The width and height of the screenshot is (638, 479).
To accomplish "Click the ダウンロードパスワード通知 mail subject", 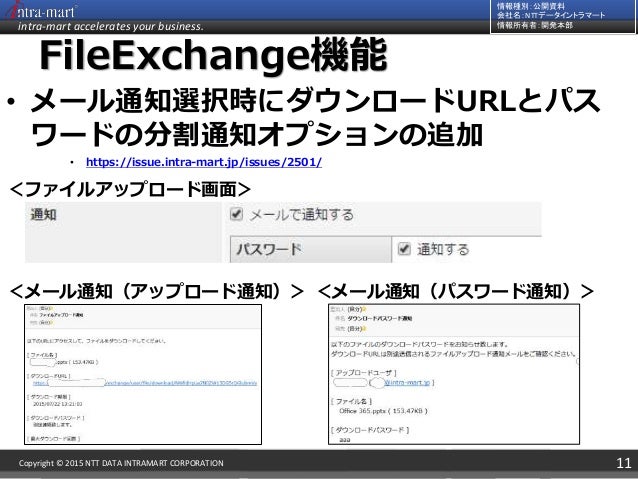I will click(379, 318).
